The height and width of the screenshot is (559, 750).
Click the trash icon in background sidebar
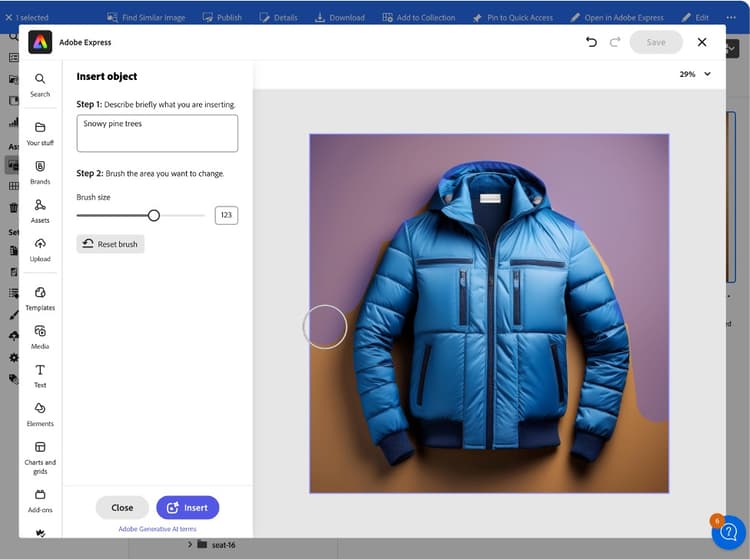coord(14,207)
